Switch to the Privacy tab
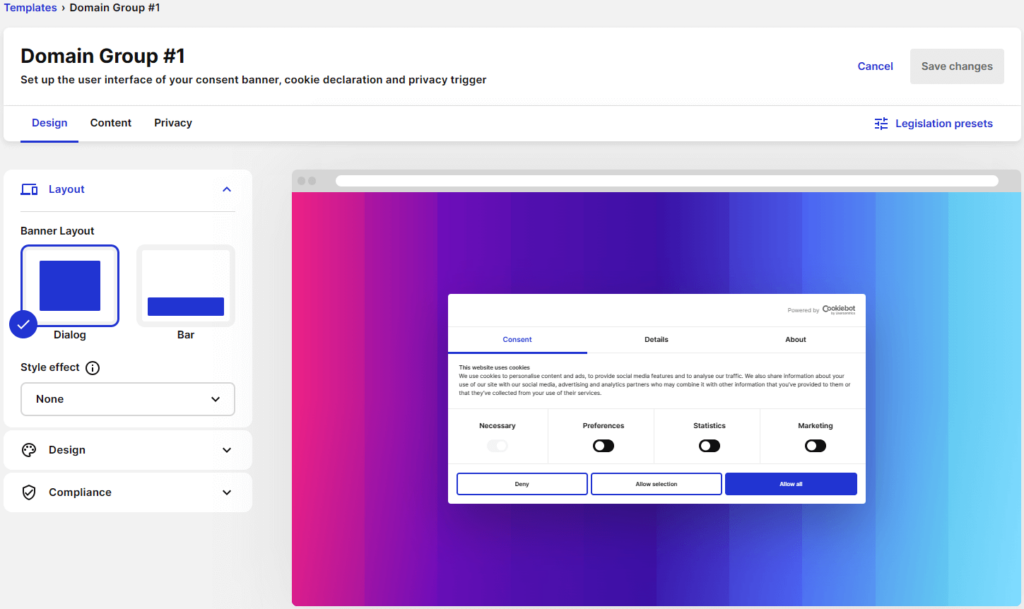 coord(173,123)
